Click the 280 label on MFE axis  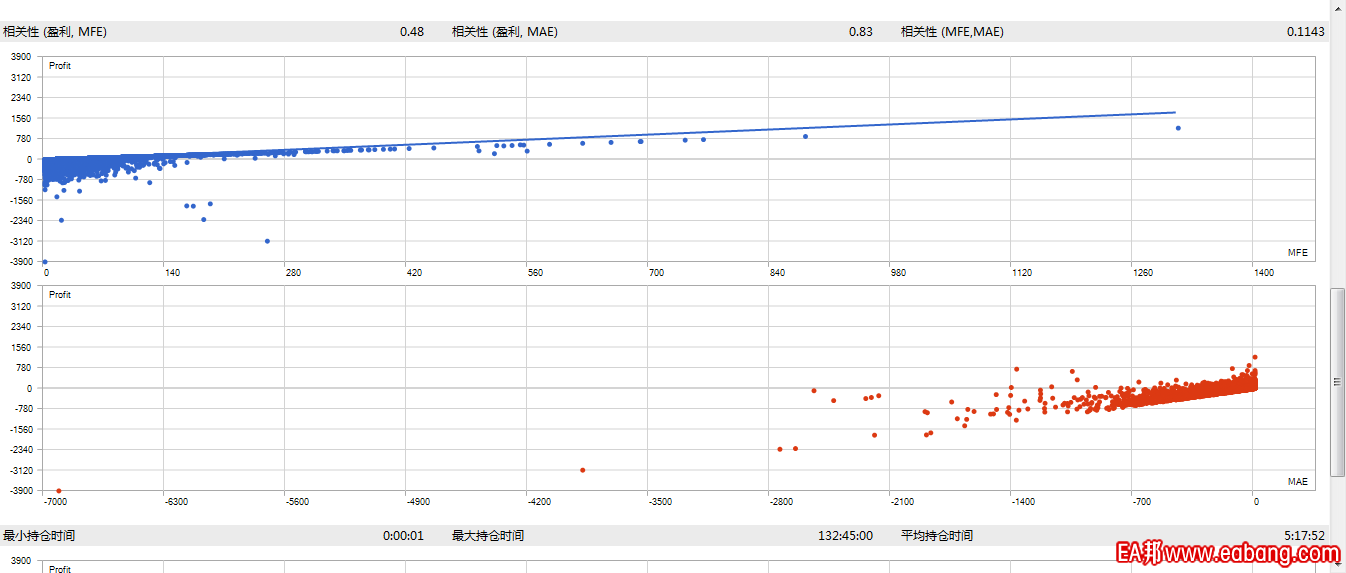[x=293, y=273]
